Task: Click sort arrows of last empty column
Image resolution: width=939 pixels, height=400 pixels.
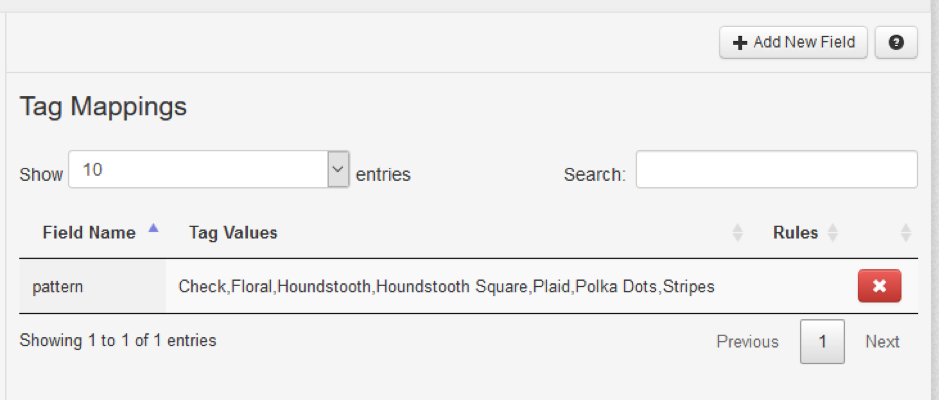Action: 906,233
